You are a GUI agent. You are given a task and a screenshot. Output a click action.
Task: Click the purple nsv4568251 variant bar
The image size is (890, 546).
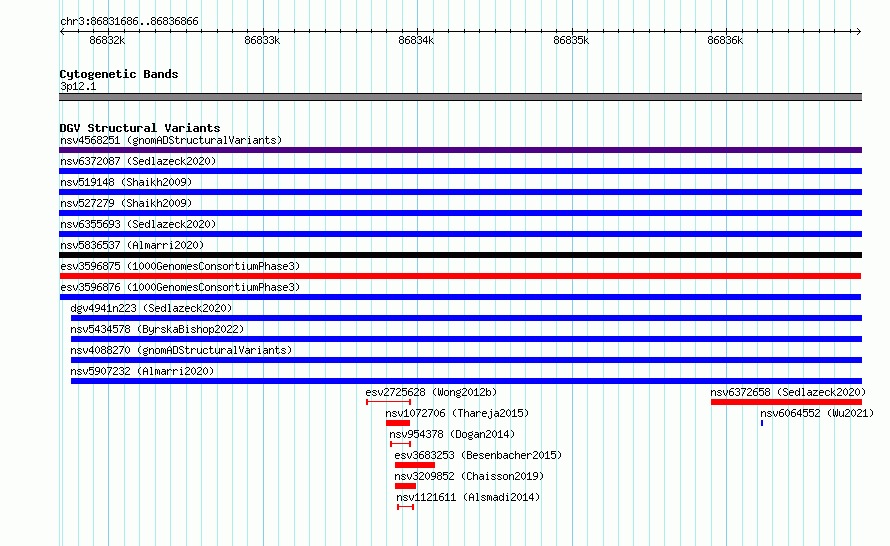point(460,150)
